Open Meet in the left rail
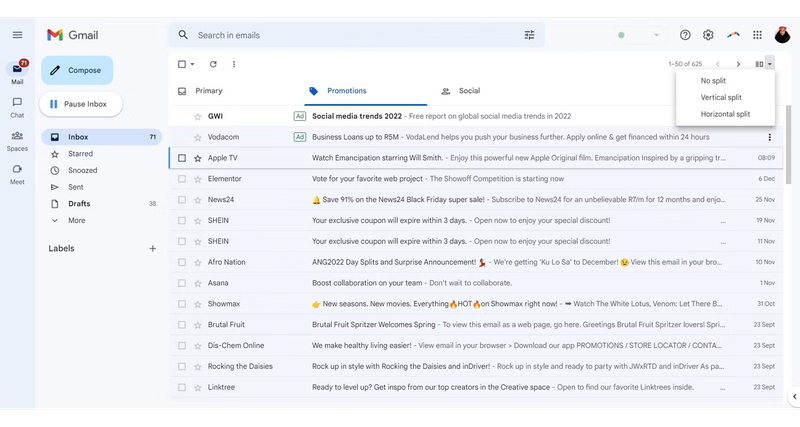The height and width of the screenshot is (427, 800). click(17, 174)
